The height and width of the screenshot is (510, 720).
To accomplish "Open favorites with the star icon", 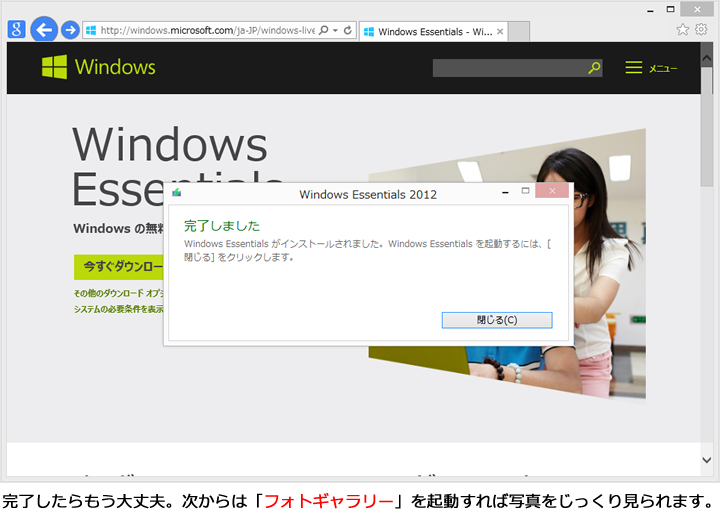I will (x=683, y=30).
